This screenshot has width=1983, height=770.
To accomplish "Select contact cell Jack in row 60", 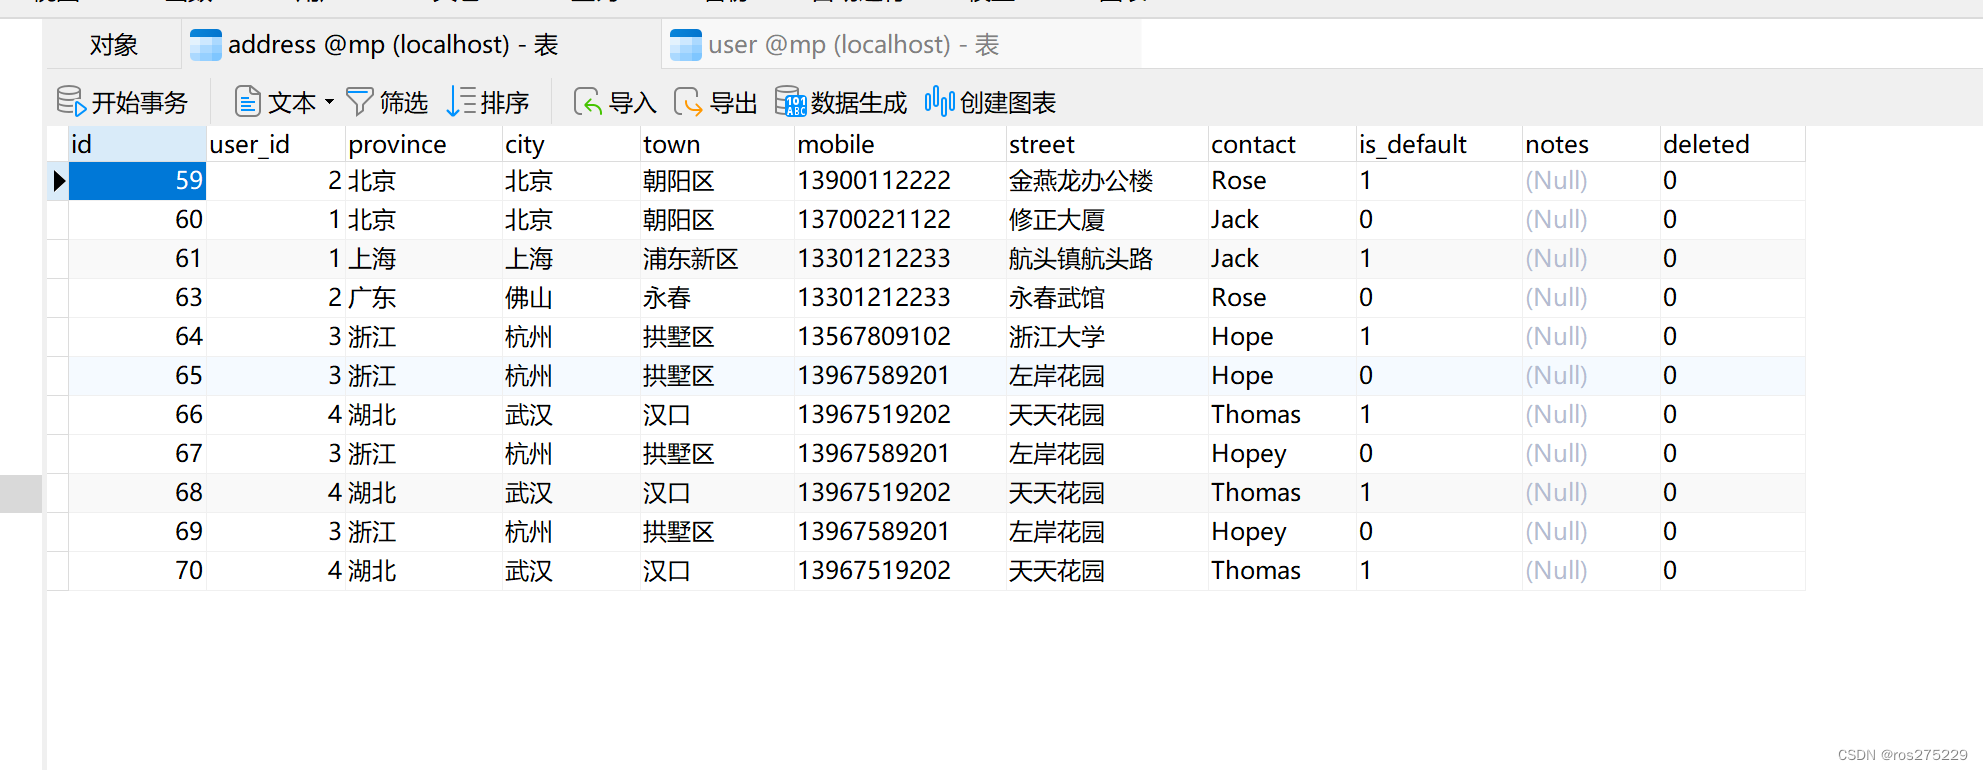I will point(1282,220).
